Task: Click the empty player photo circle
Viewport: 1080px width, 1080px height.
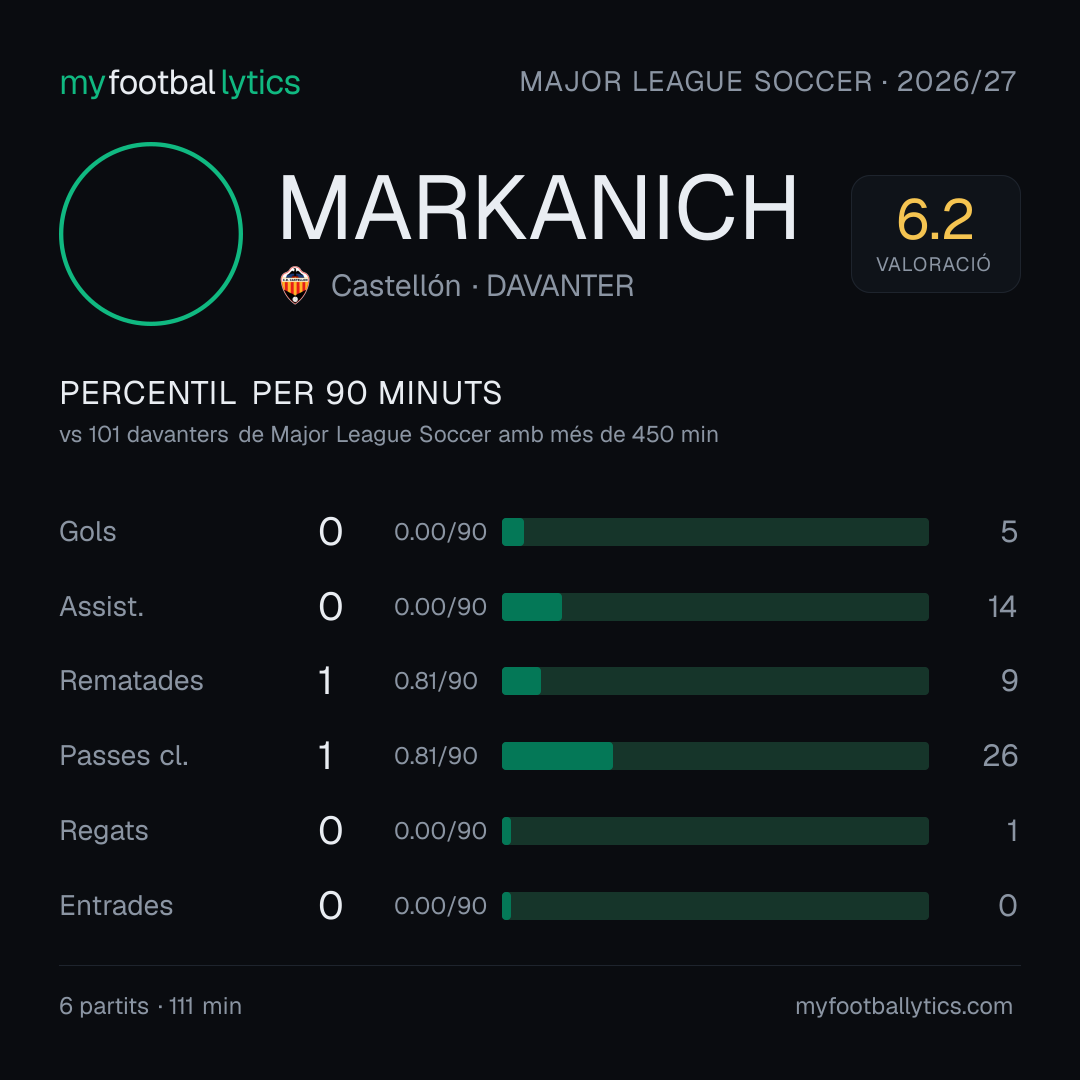Action: point(151,234)
